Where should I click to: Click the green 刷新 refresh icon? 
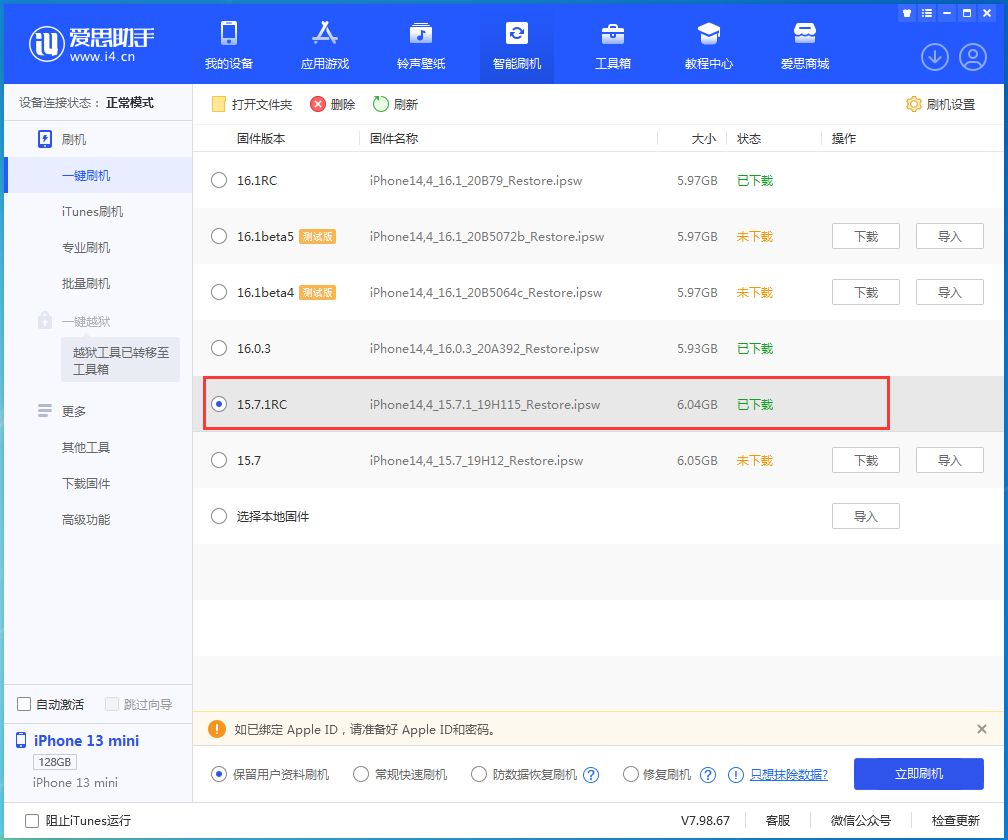tap(381, 104)
